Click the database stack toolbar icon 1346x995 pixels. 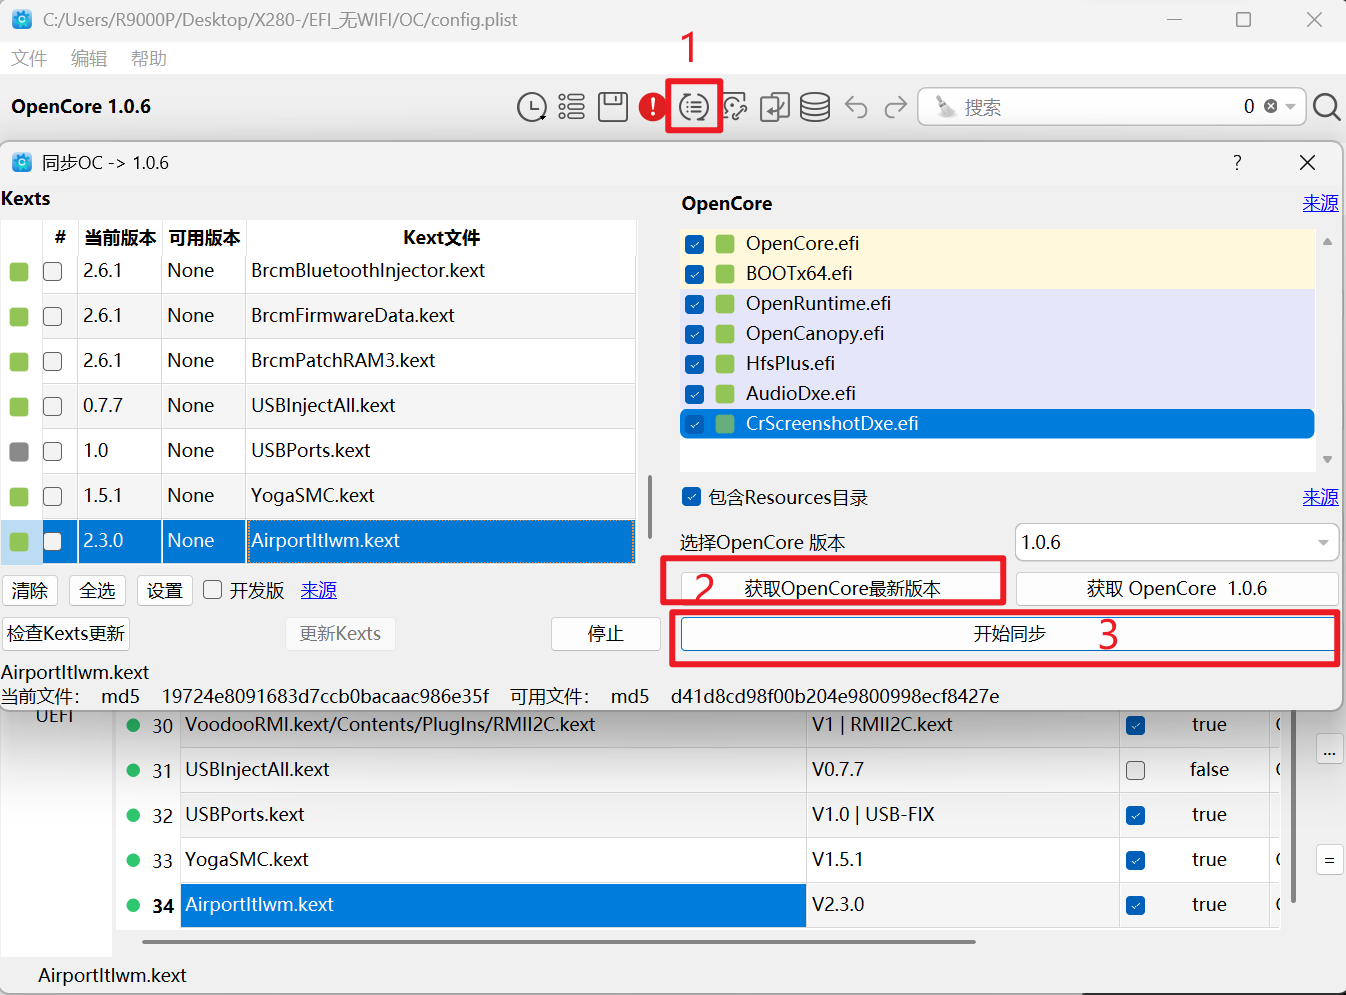tap(815, 107)
